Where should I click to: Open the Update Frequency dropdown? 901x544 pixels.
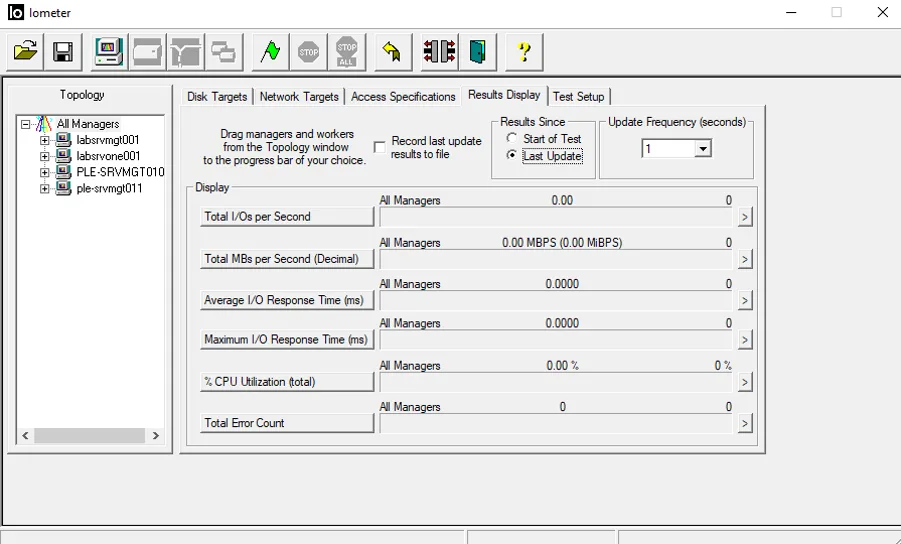tap(702, 149)
